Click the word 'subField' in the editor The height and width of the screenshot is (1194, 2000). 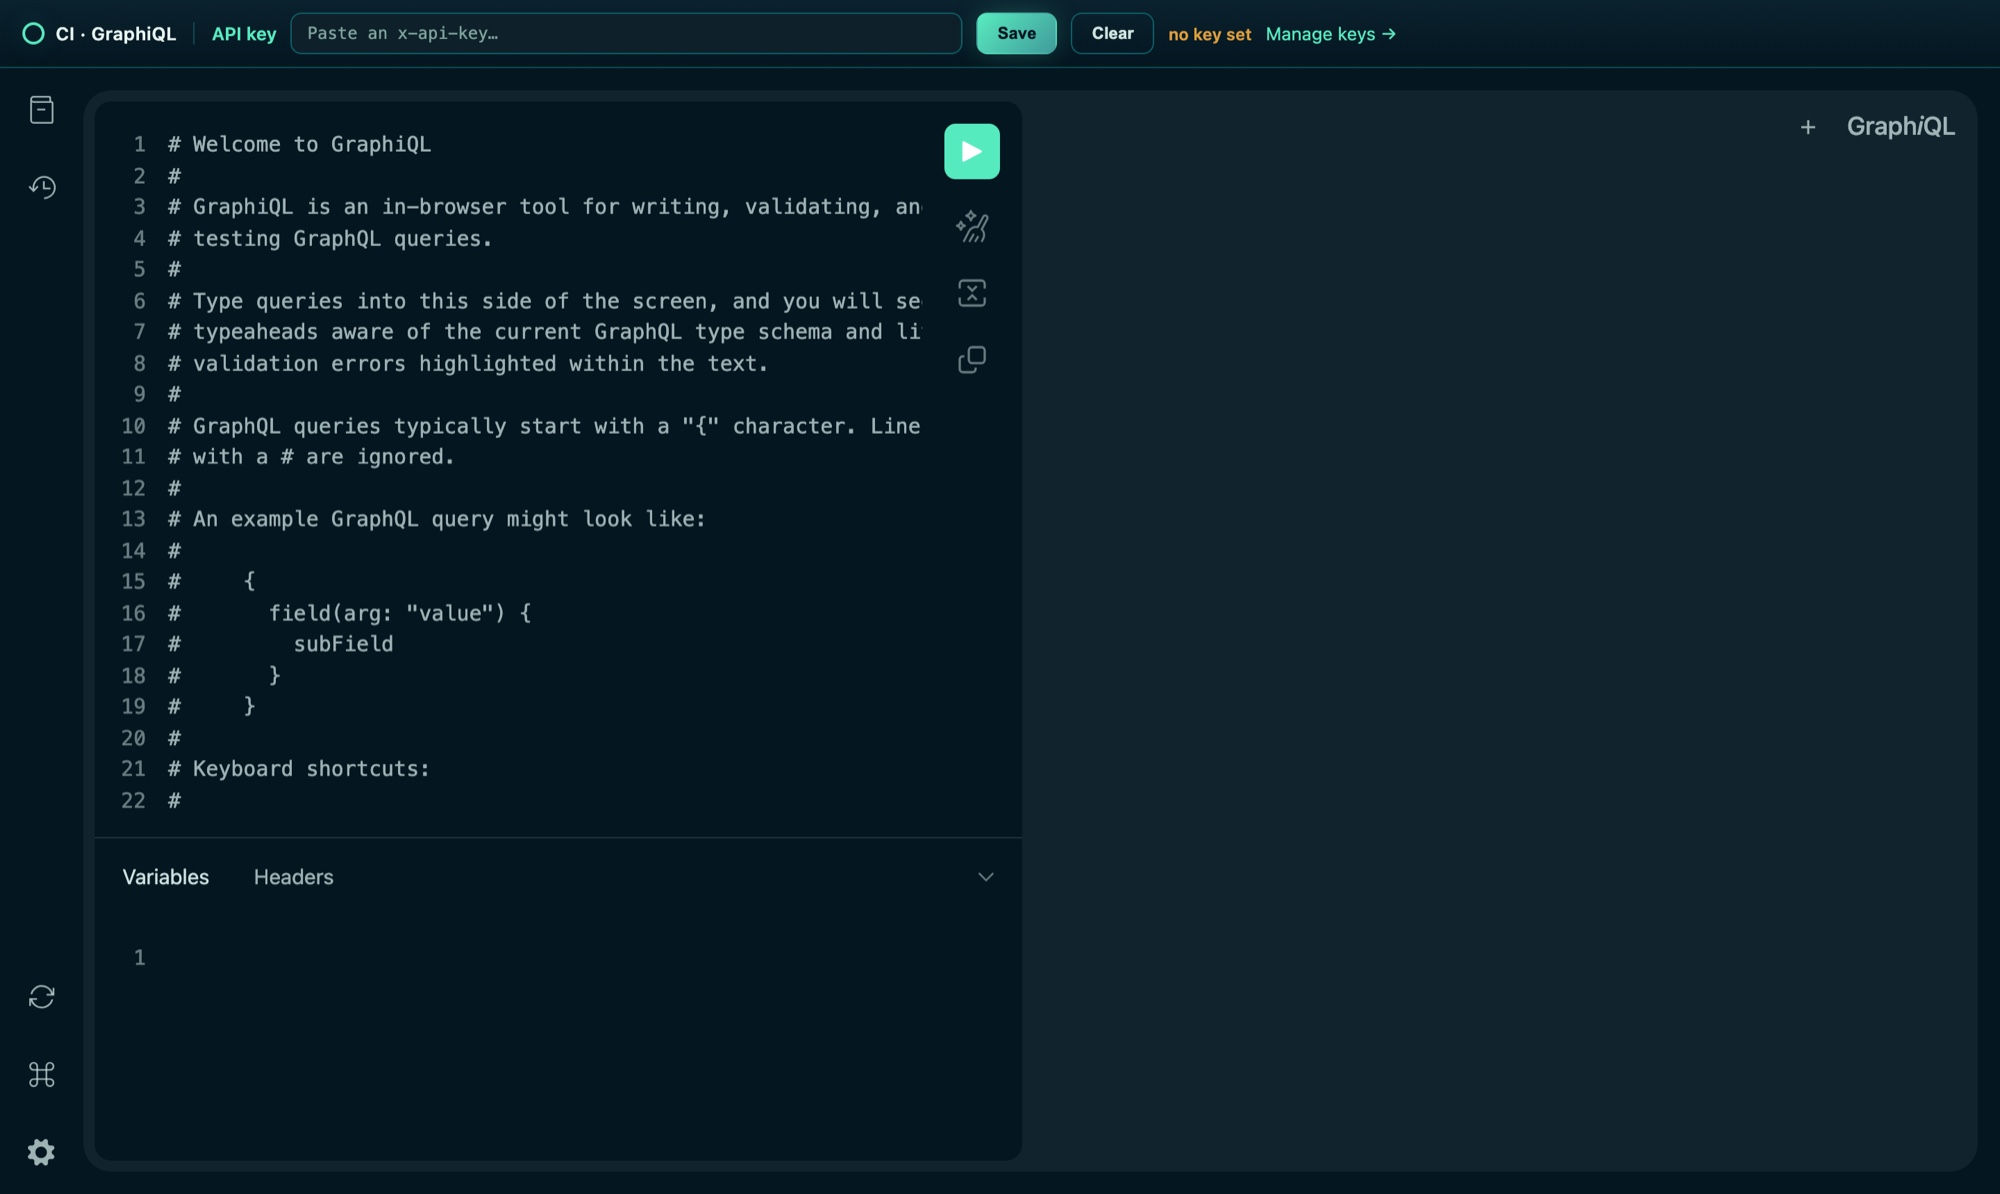(x=343, y=644)
